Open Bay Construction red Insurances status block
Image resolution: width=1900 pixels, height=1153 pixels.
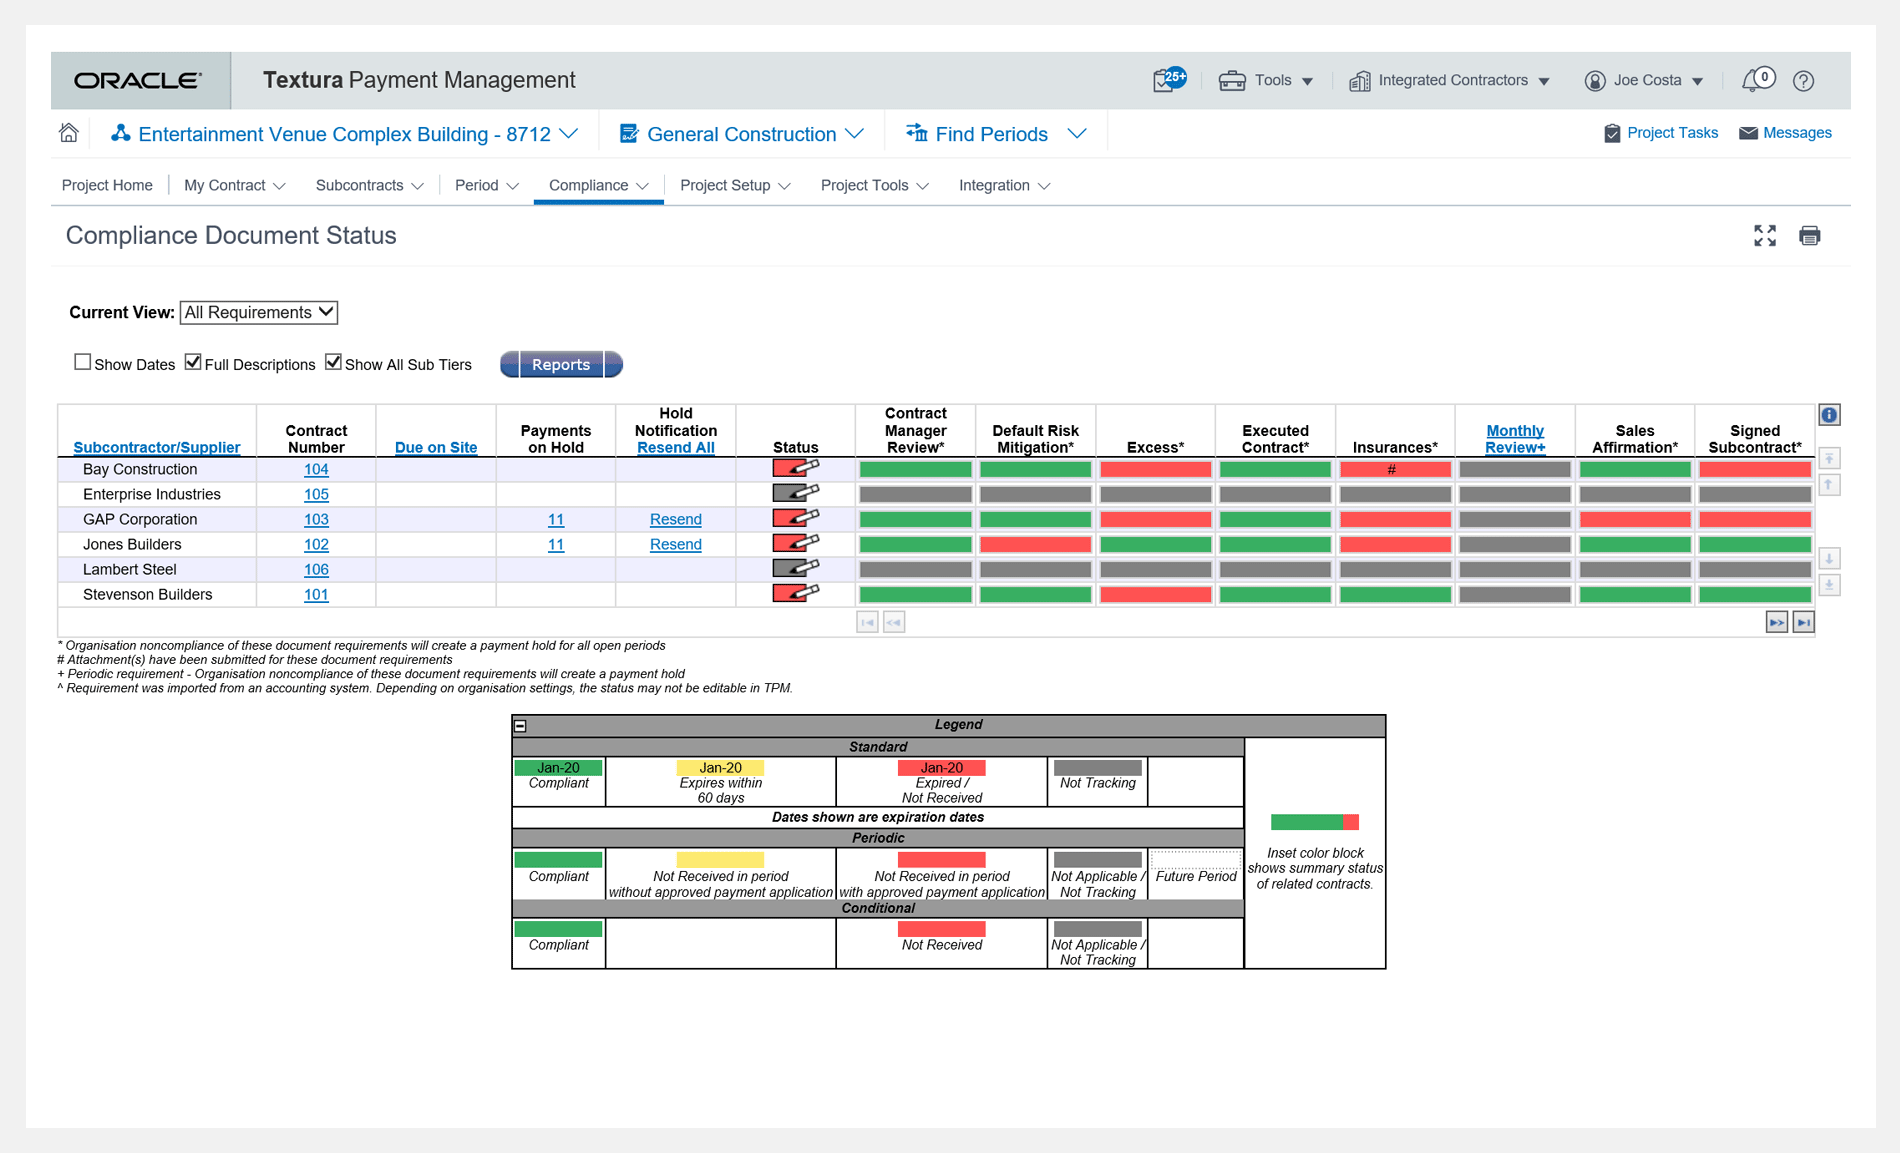(1395, 469)
